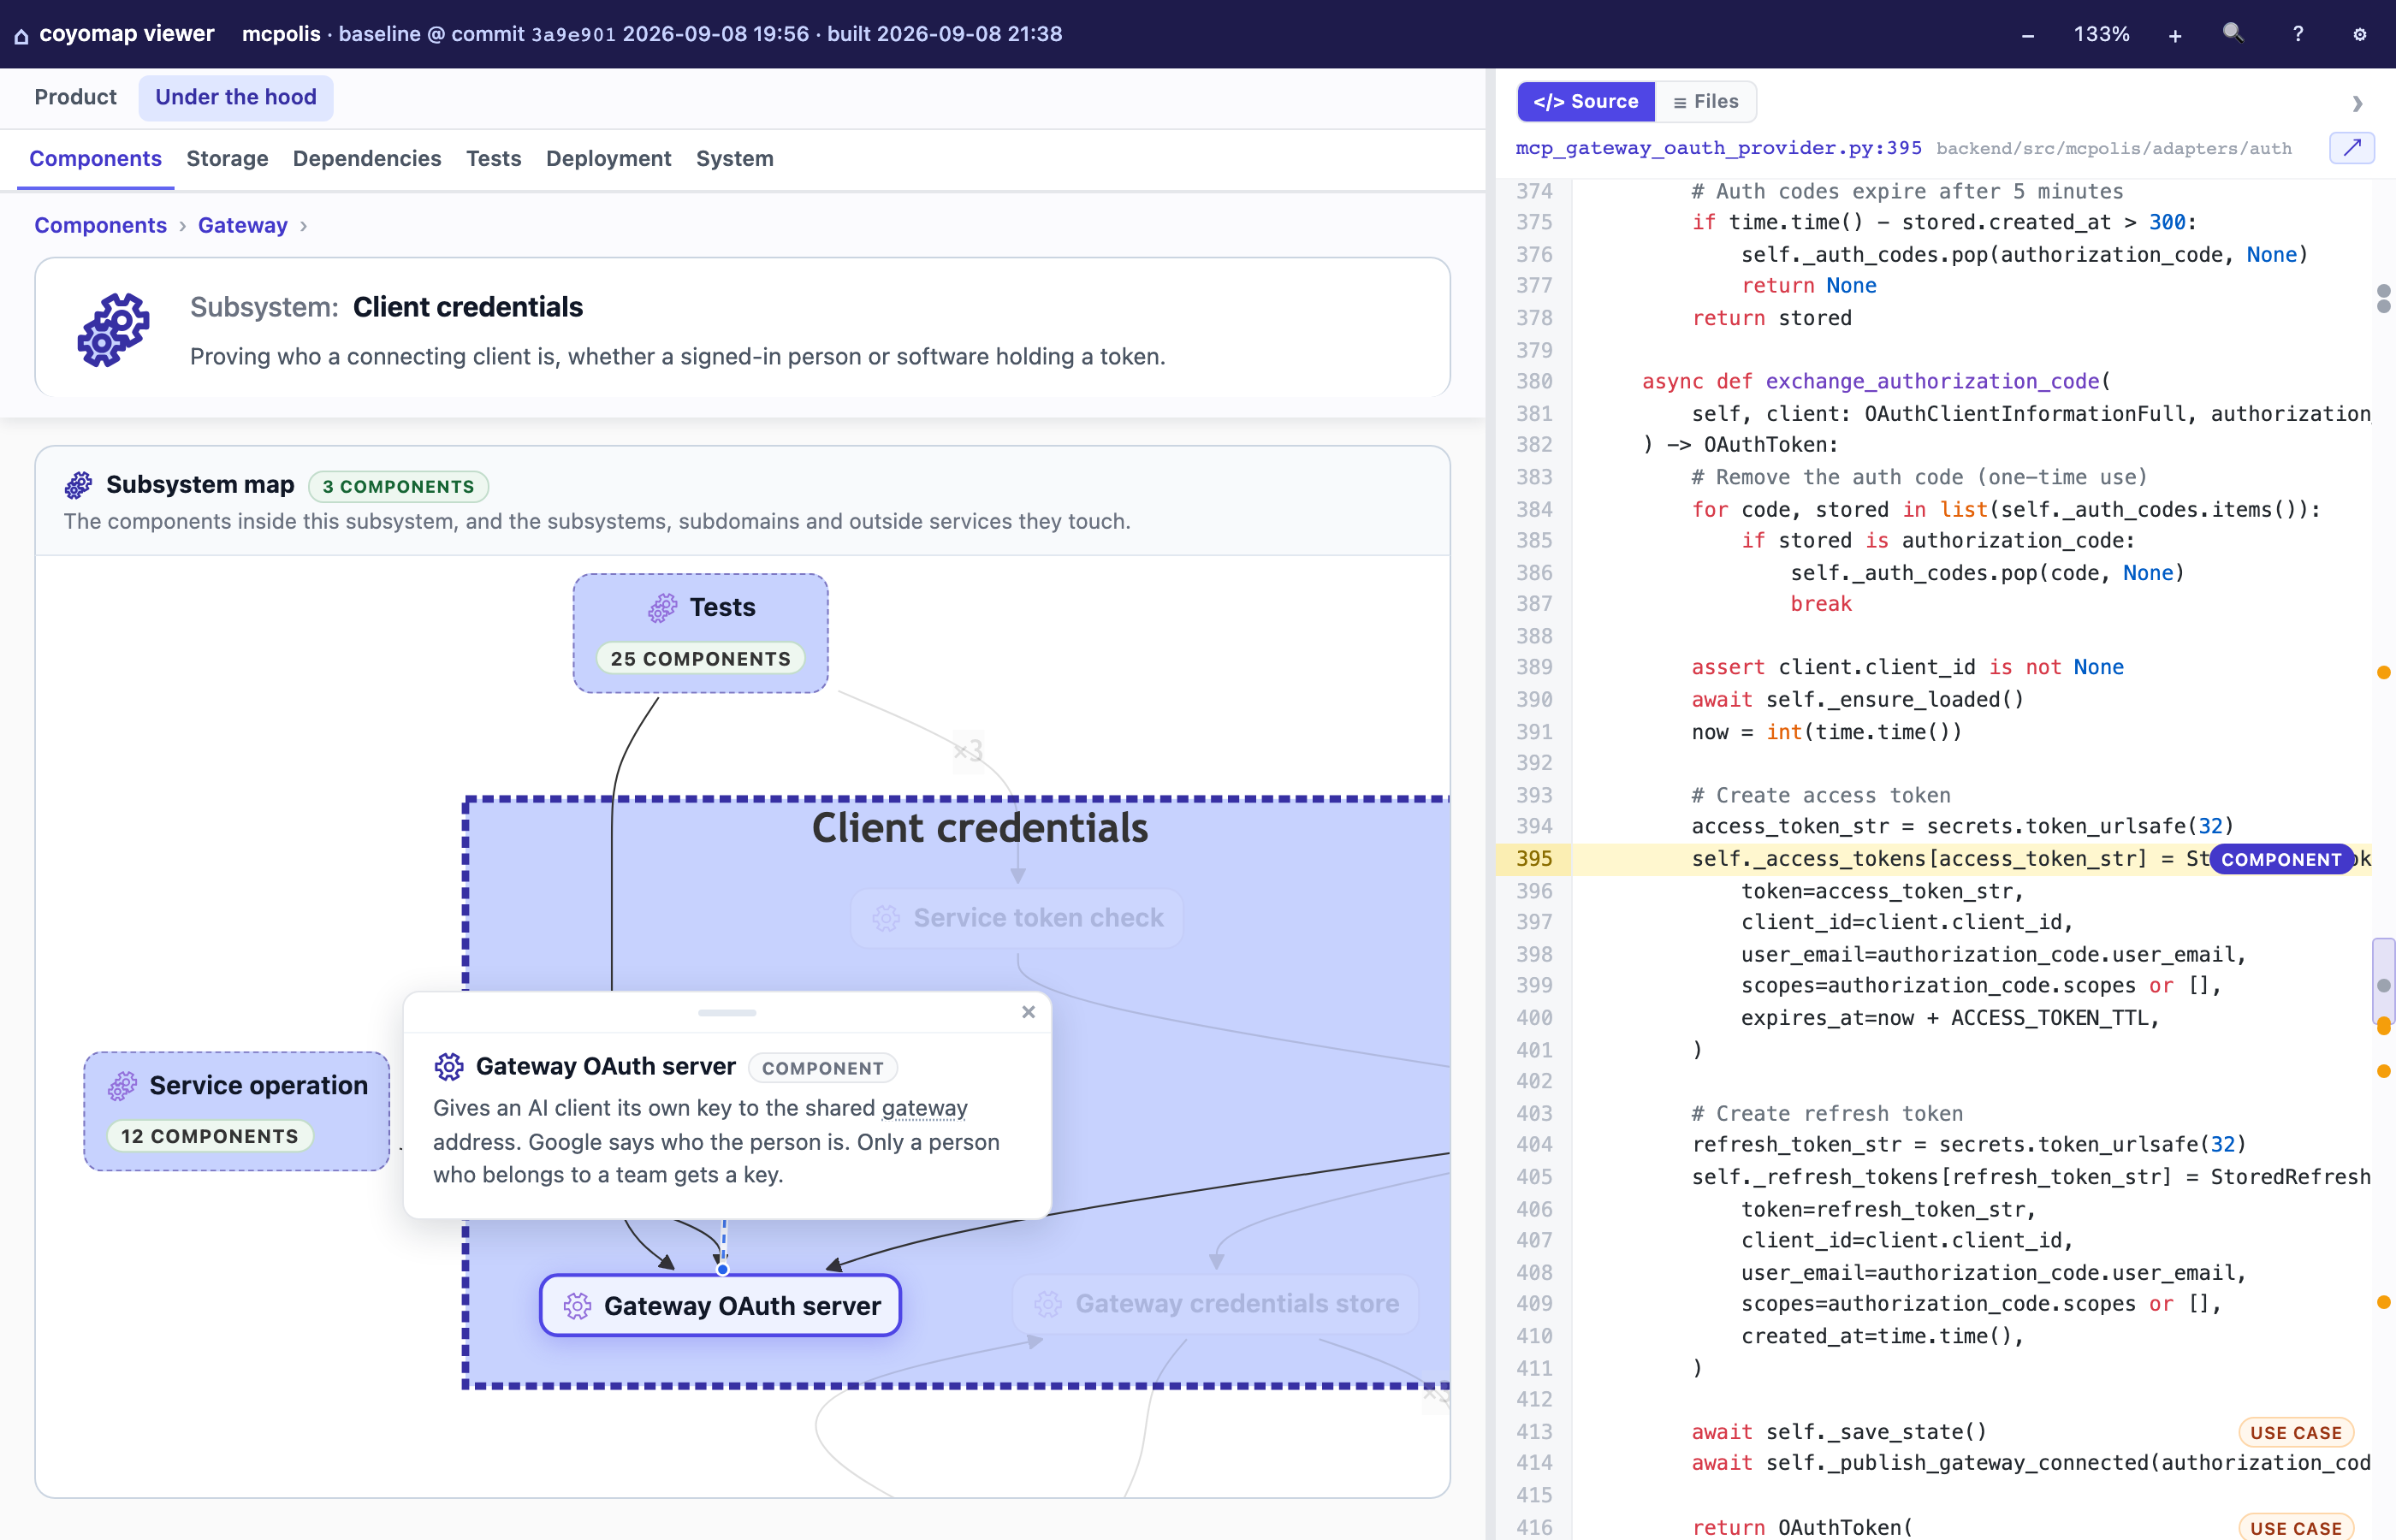This screenshot has height=1540, width=2396.
Task: Open the Components tab
Action: coord(95,158)
